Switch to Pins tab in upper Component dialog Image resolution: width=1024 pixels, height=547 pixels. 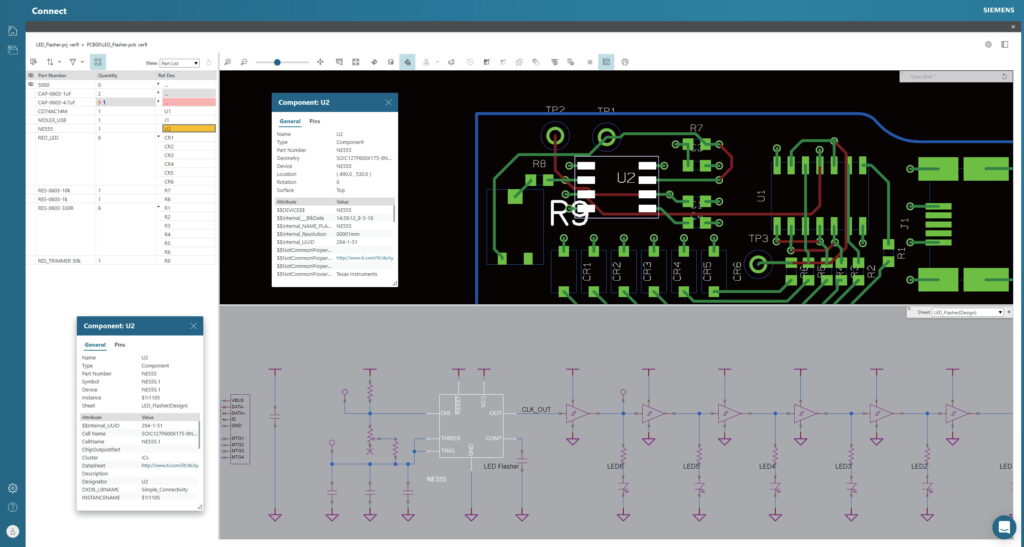314,121
